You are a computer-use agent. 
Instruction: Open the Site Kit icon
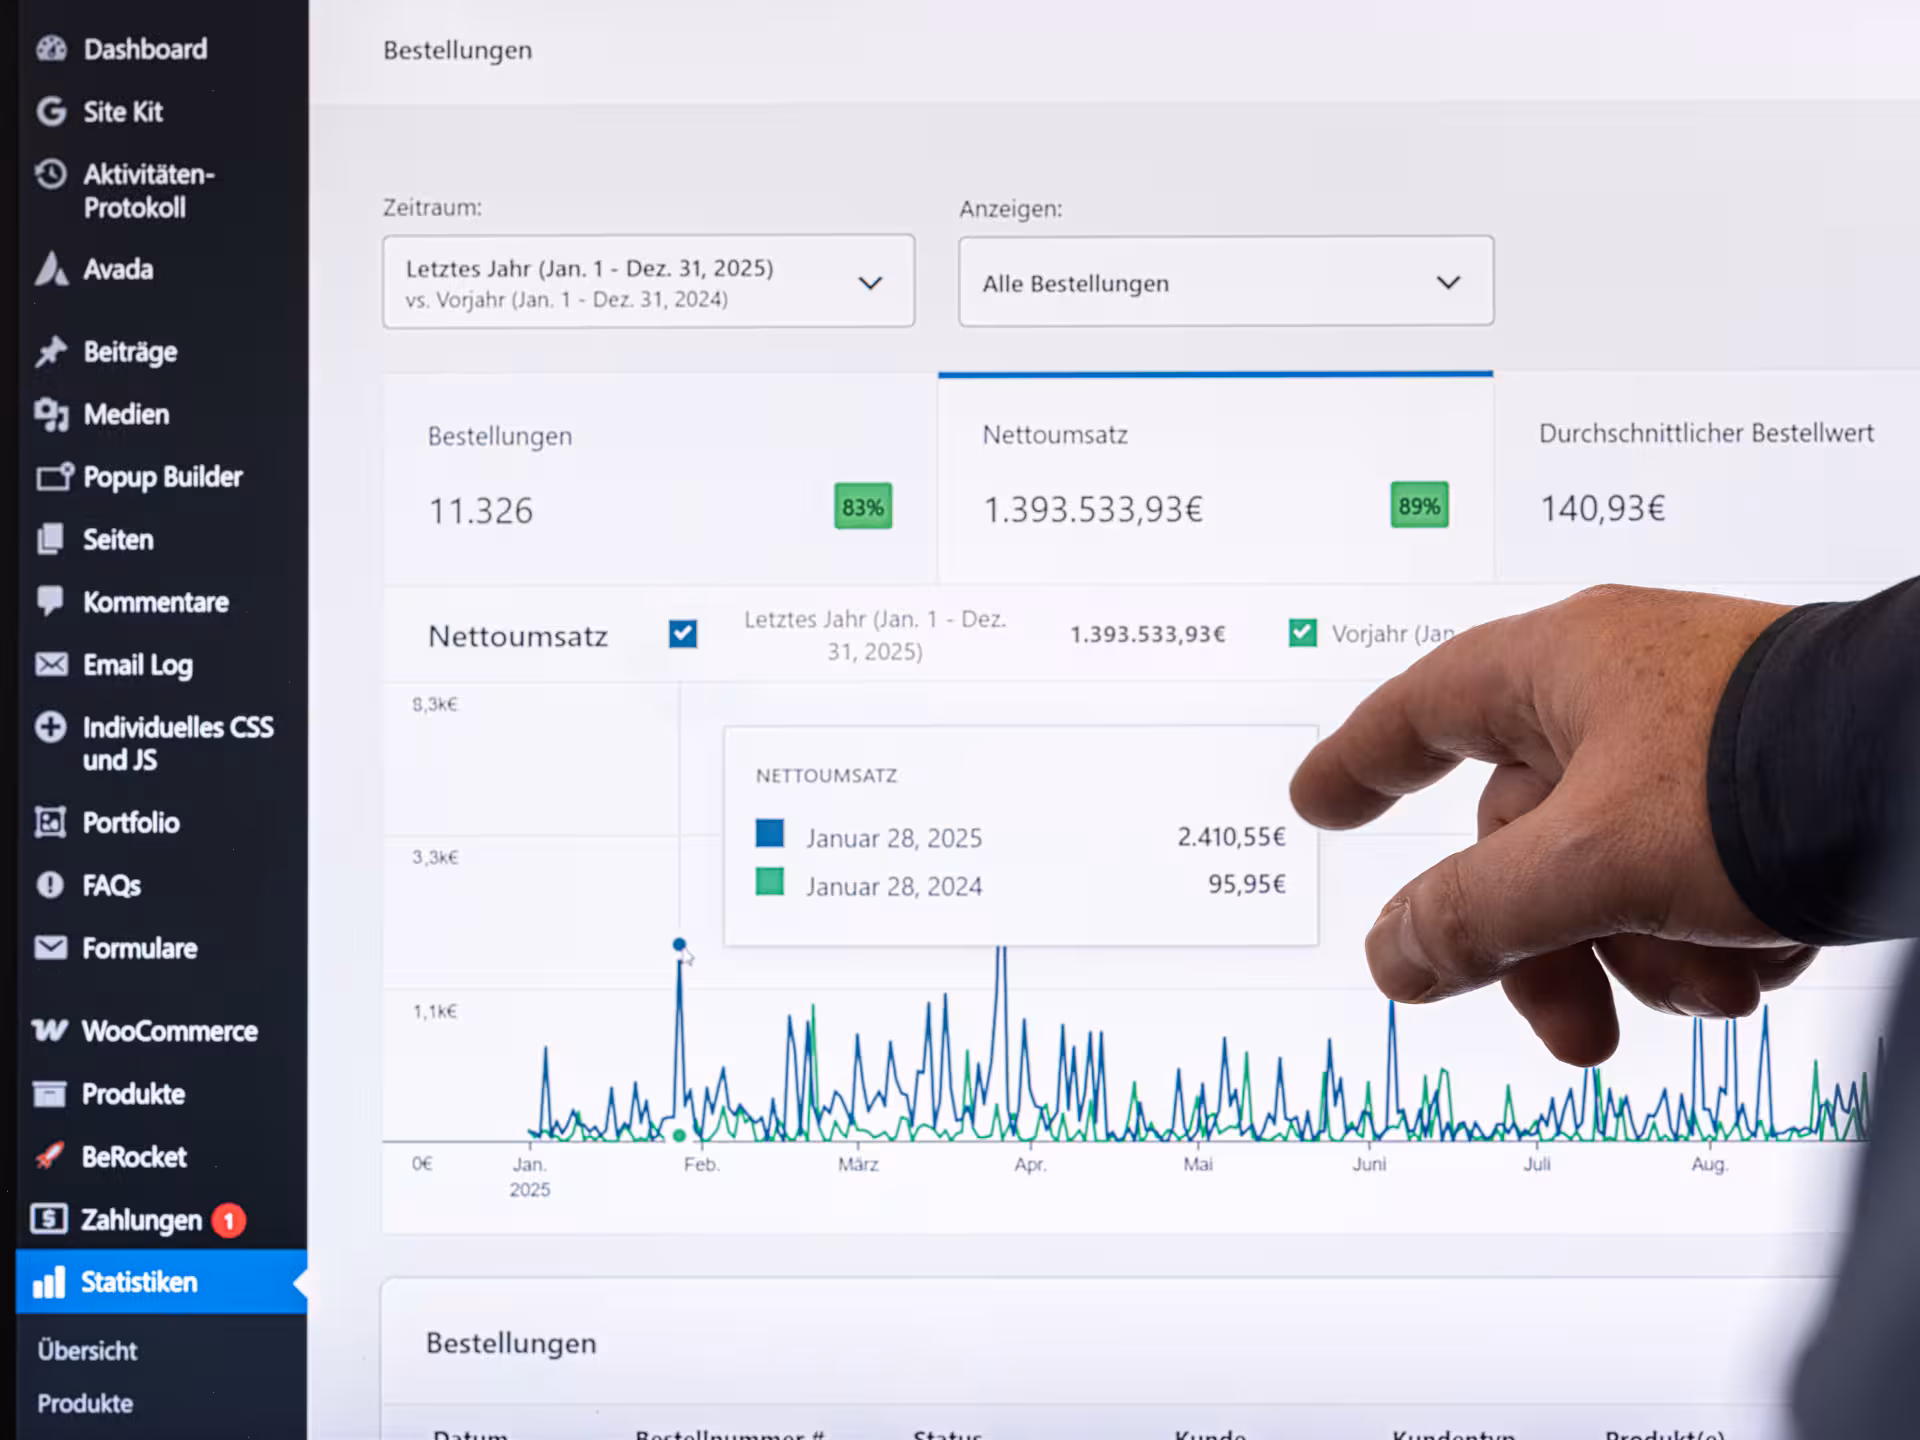tap(49, 112)
